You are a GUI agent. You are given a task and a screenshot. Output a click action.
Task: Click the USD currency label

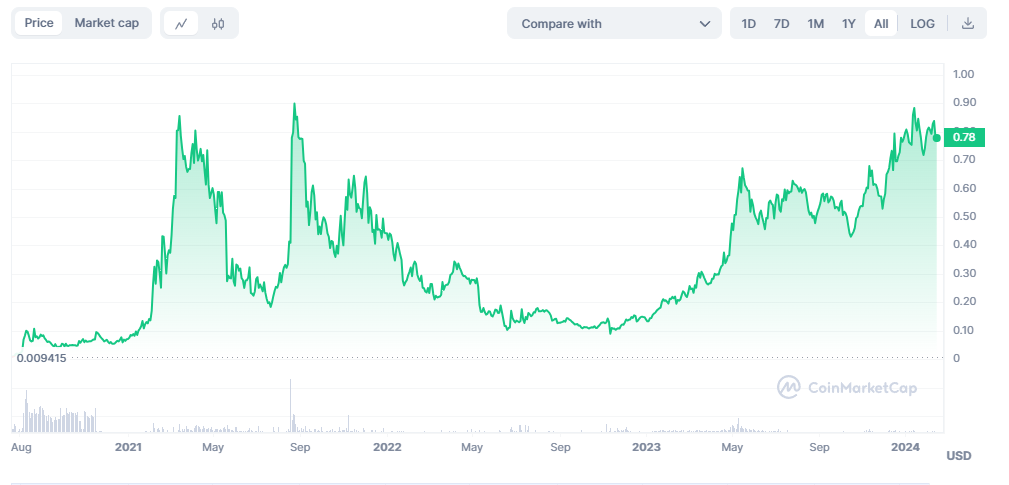coord(958,456)
